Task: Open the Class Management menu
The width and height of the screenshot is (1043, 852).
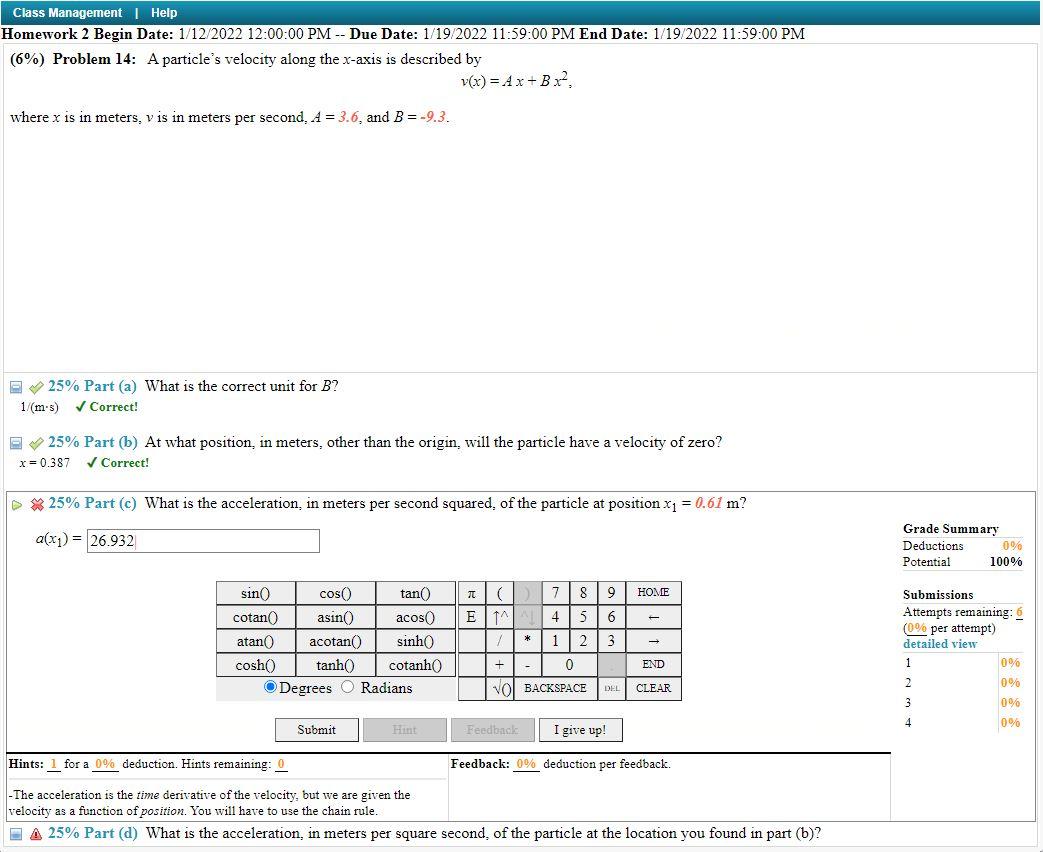Action: (66, 12)
